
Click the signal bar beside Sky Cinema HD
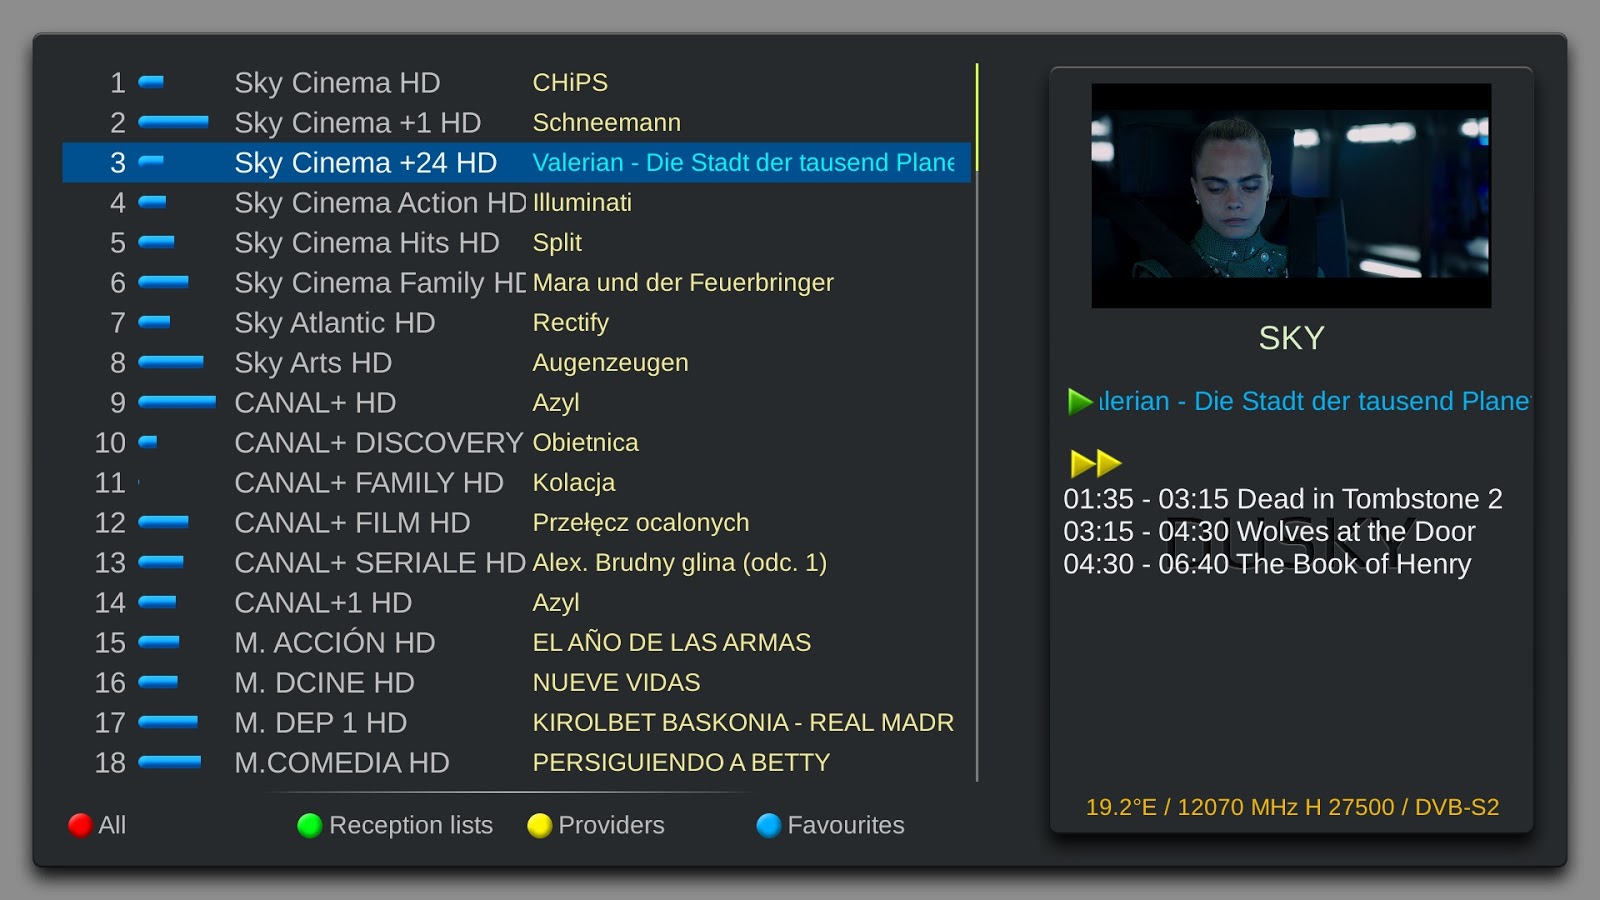[x=150, y=83]
